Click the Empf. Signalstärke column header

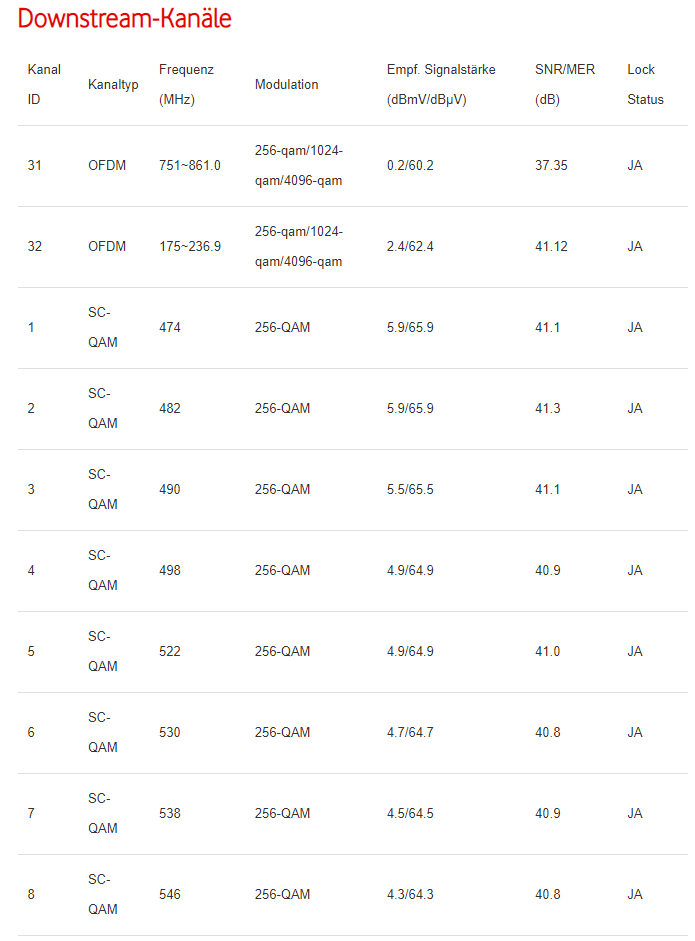[x=441, y=85]
